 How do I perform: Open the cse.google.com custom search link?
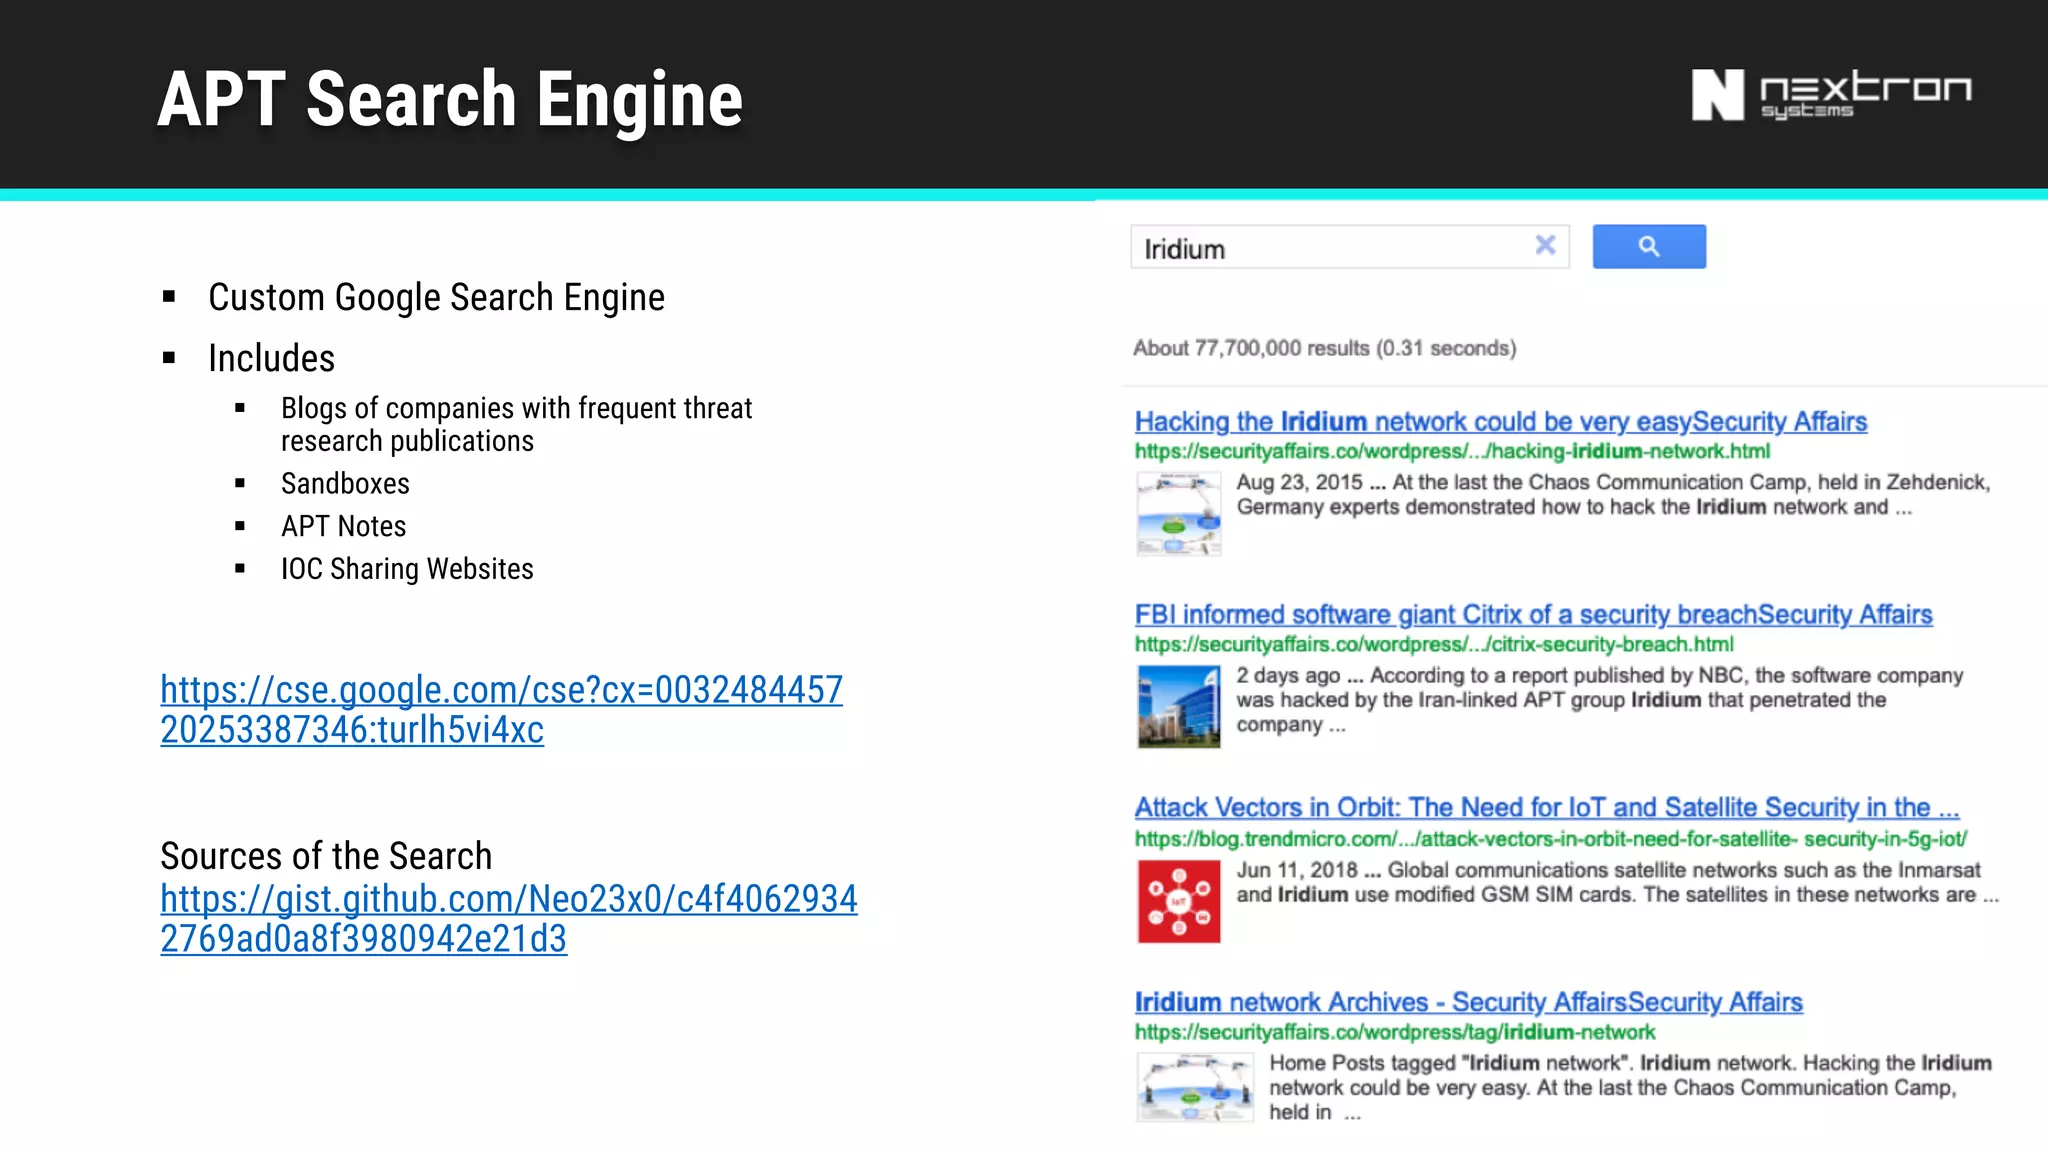coord(502,709)
